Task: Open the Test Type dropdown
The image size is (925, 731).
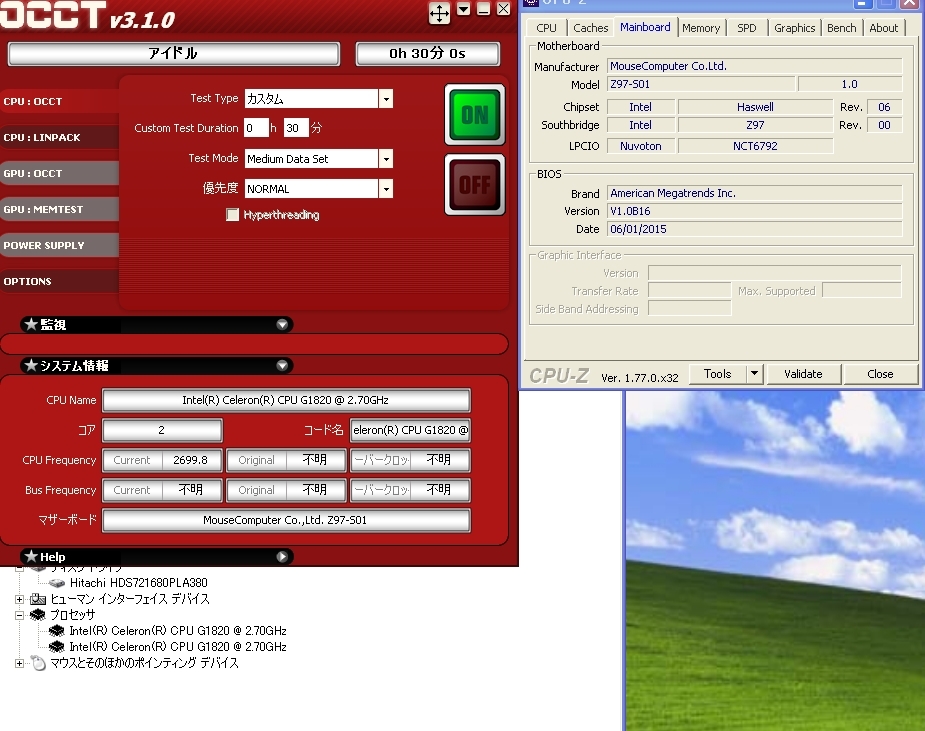Action: [x=386, y=99]
